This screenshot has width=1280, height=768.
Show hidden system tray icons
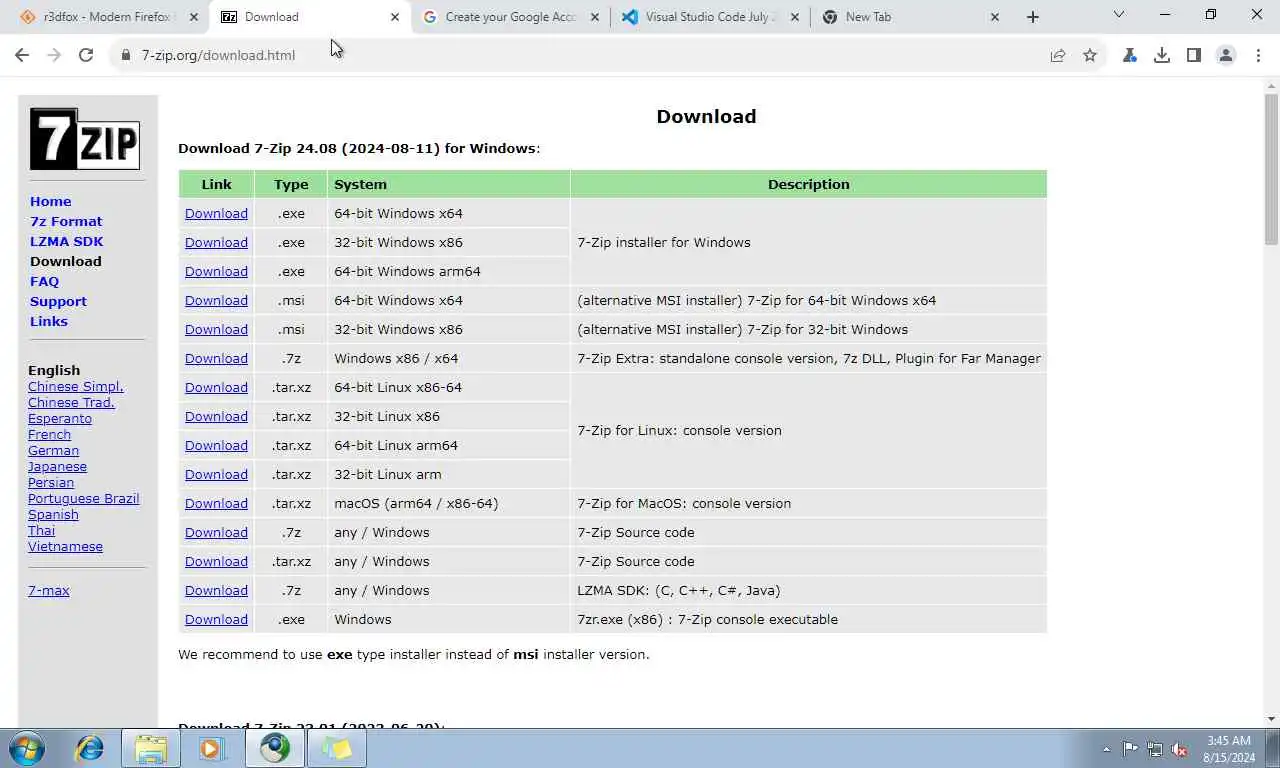pyautogui.click(x=1106, y=749)
